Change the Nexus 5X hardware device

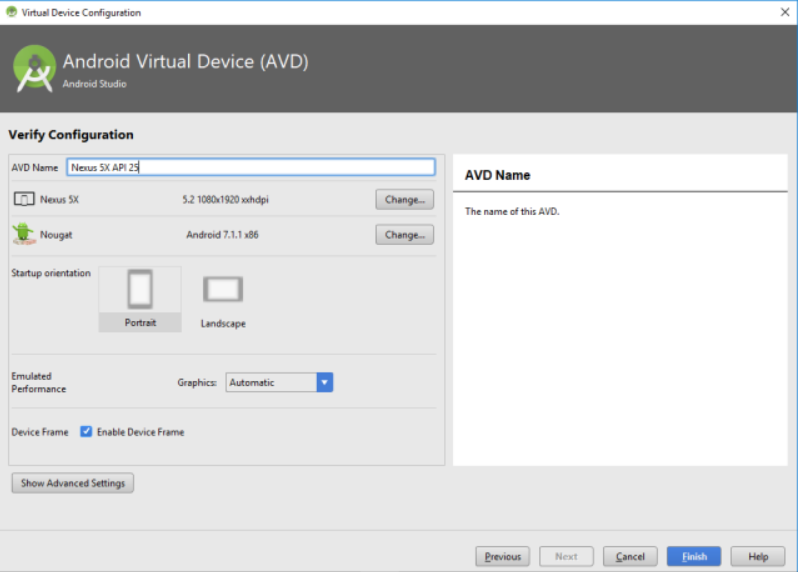[x=405, y=199]
